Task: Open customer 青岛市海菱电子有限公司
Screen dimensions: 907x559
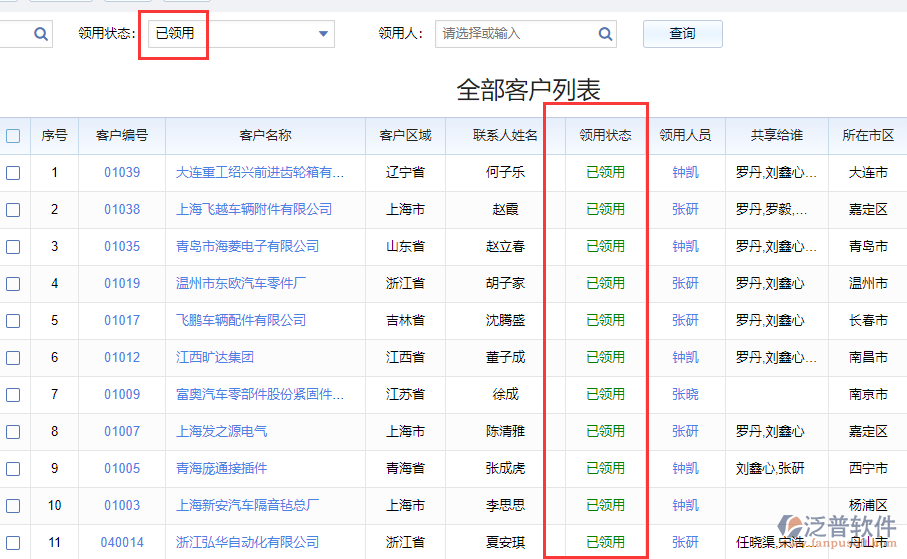Action: coord(248,247)
